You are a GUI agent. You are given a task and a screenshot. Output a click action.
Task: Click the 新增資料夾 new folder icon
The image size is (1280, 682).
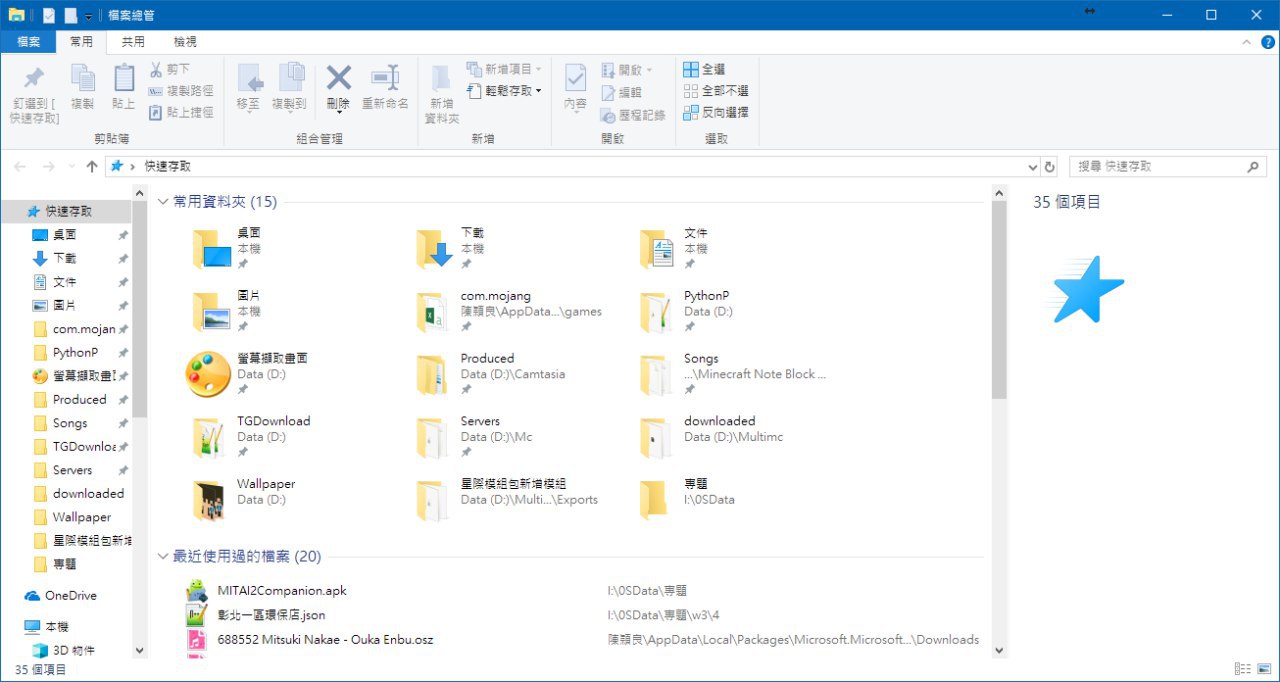[441, 80]
